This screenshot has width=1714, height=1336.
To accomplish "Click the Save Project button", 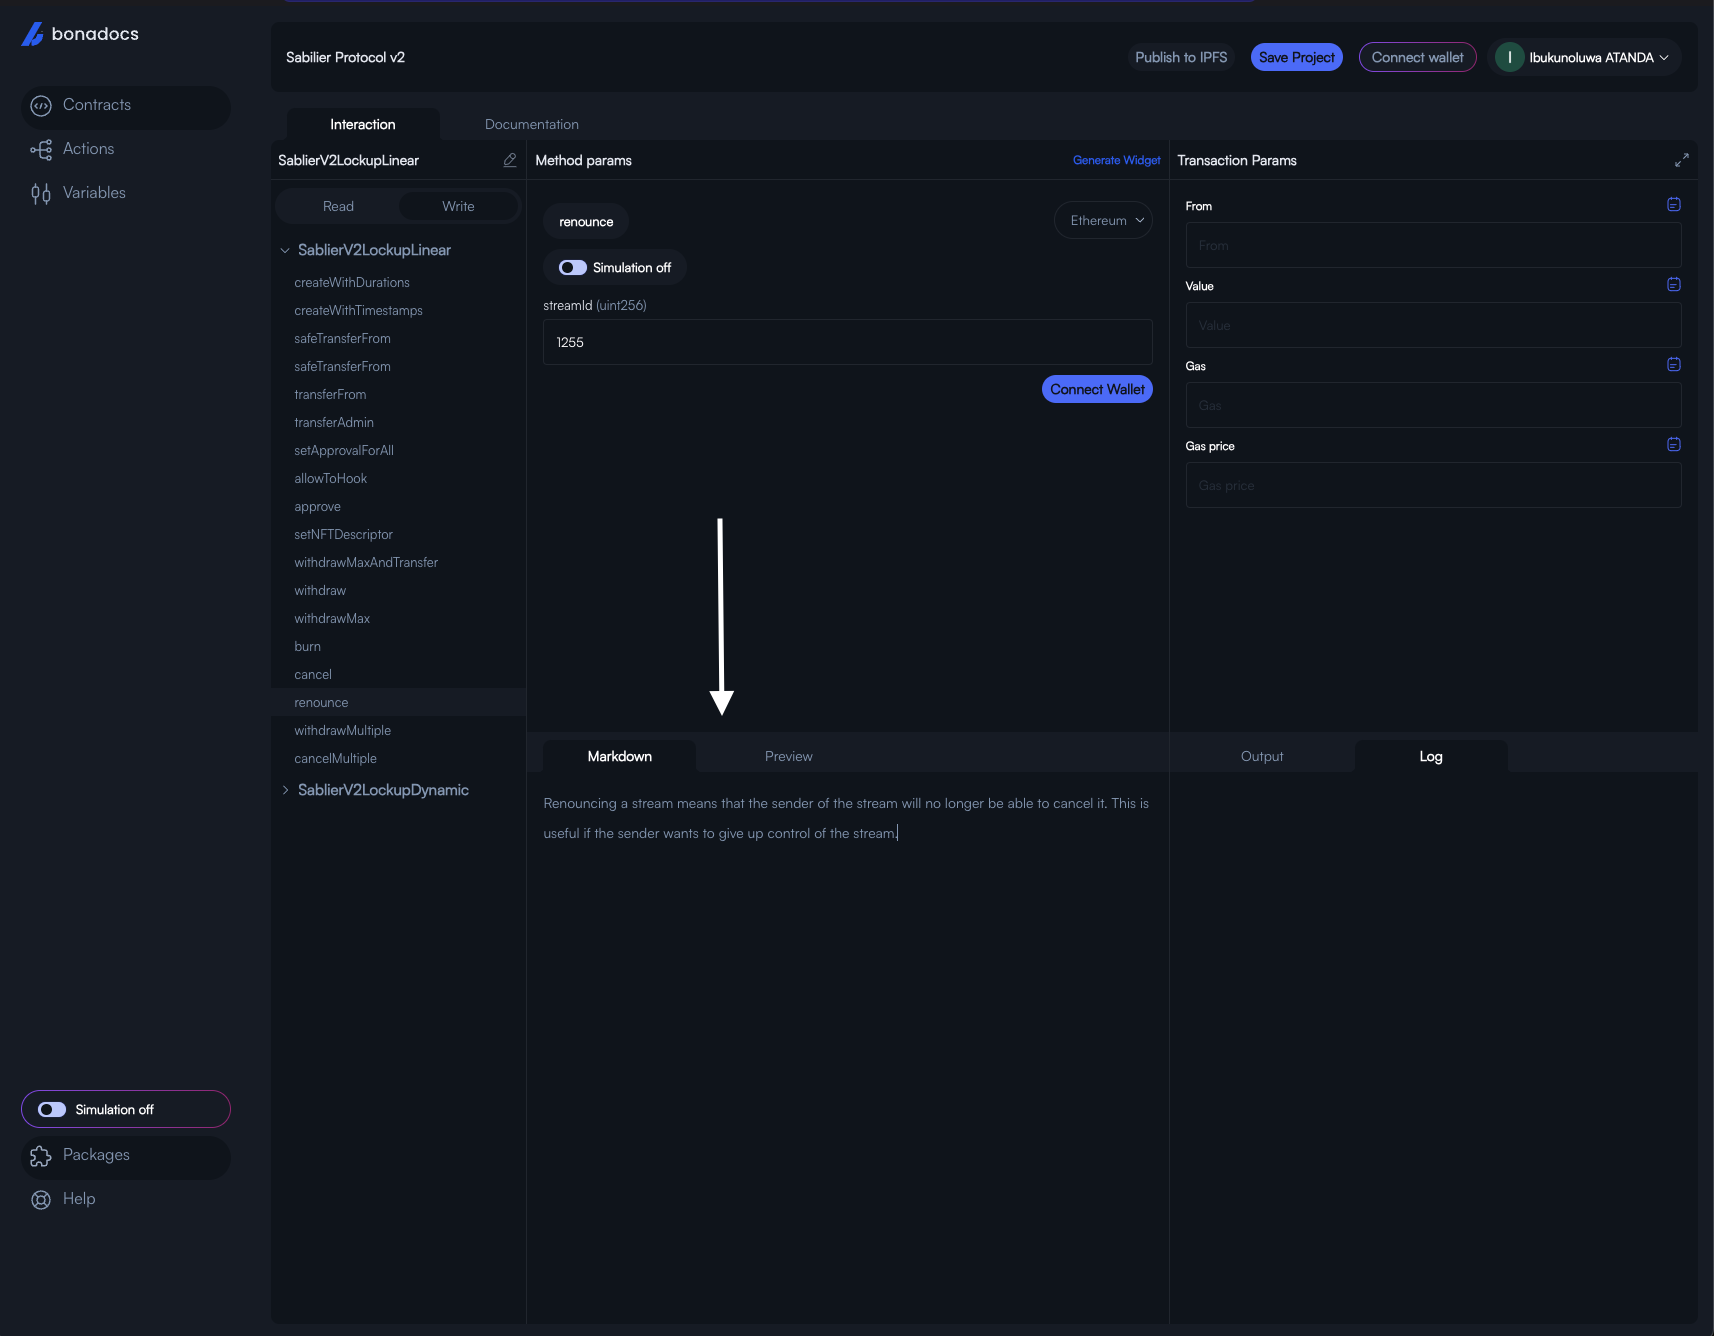I will pos(1296,57).
